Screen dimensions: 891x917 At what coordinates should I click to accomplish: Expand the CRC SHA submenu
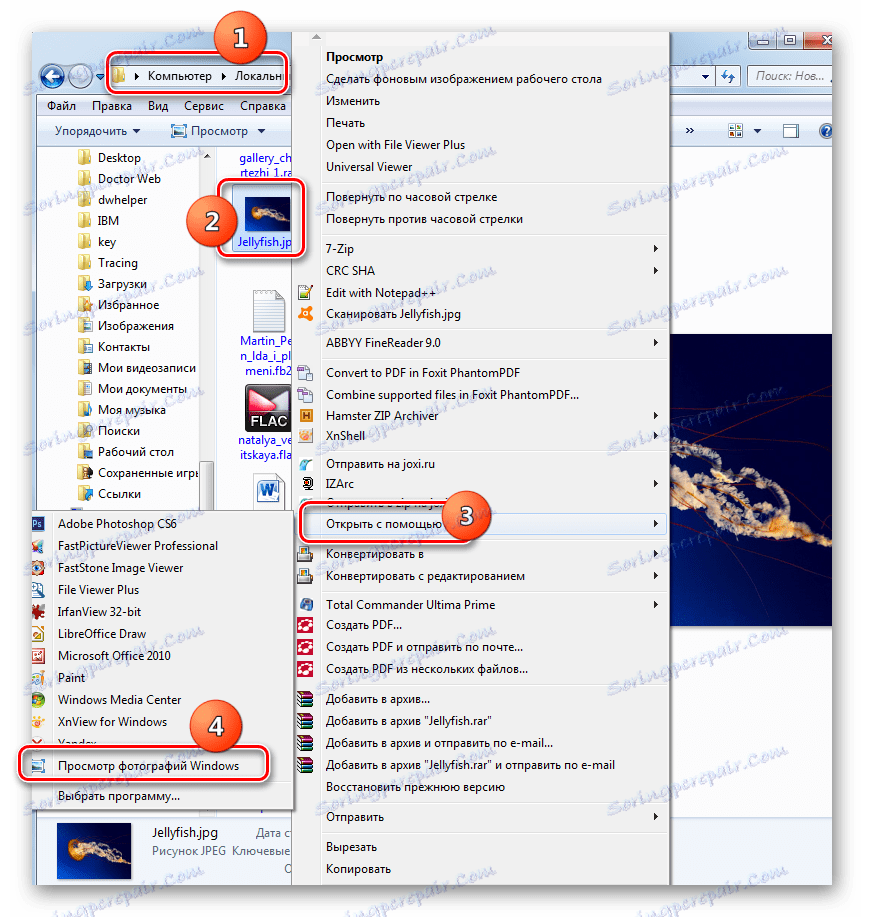(x=655, y=271)
